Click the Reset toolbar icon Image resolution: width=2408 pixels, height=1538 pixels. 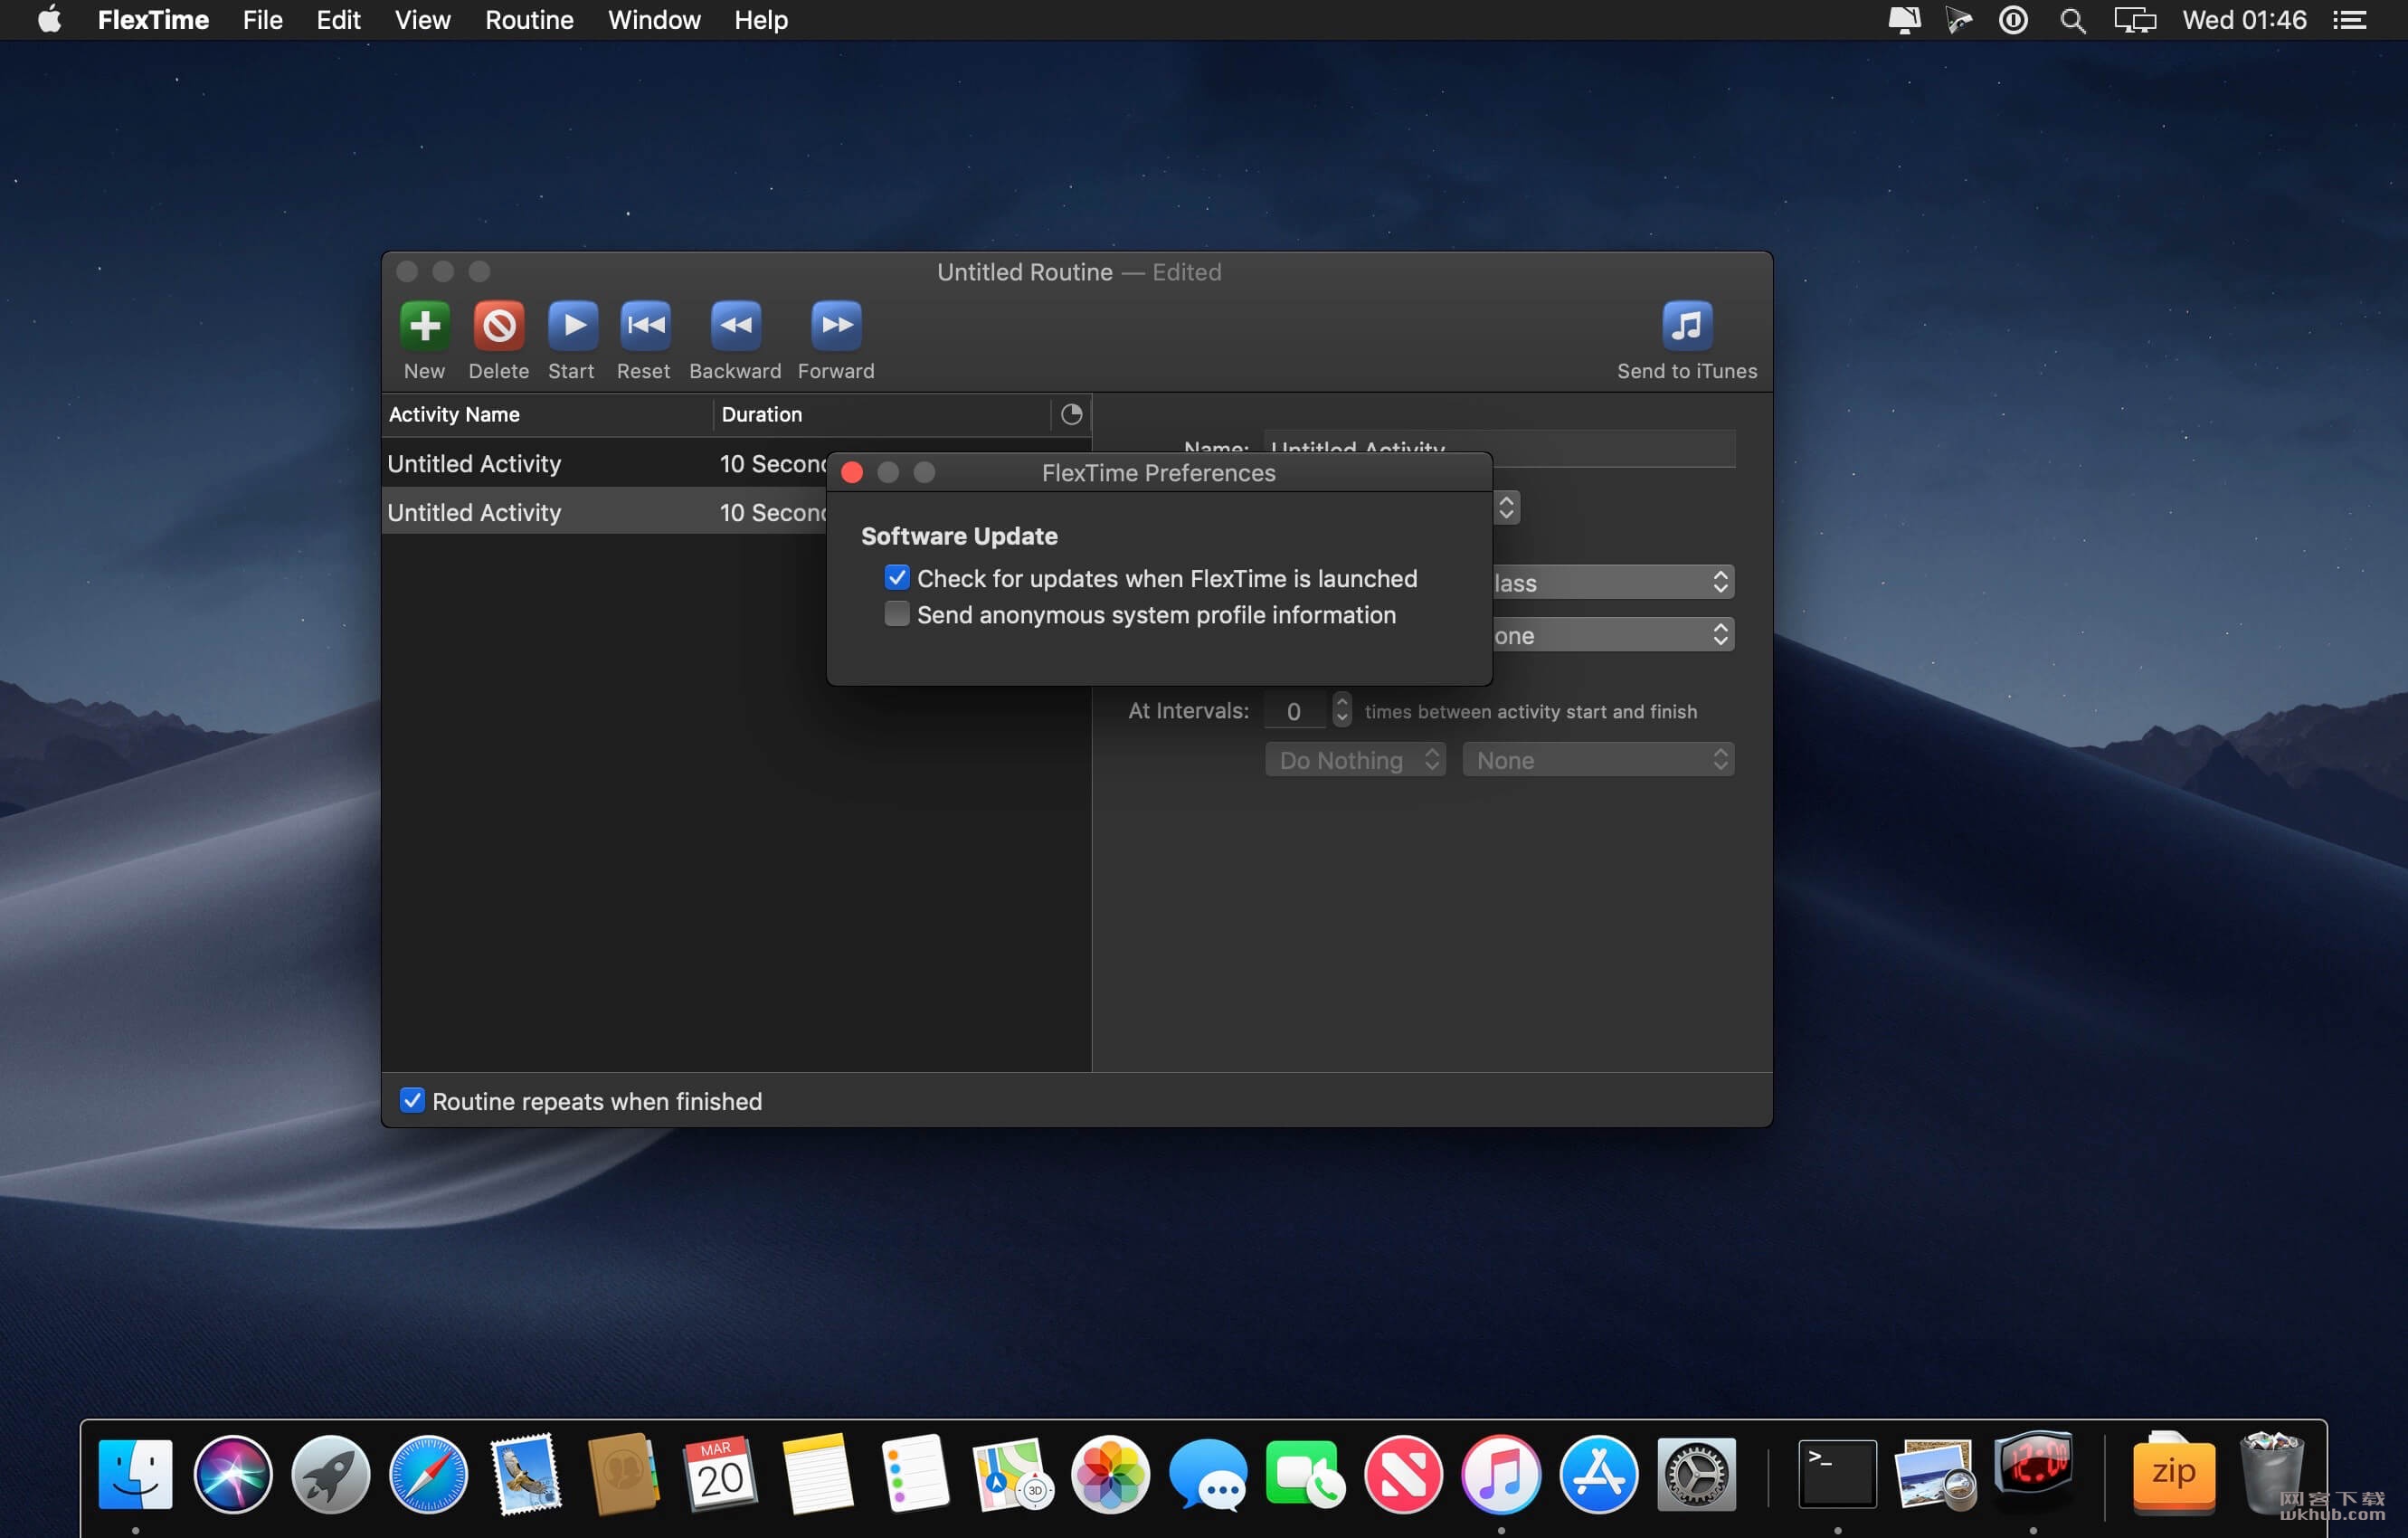(644, 325)
